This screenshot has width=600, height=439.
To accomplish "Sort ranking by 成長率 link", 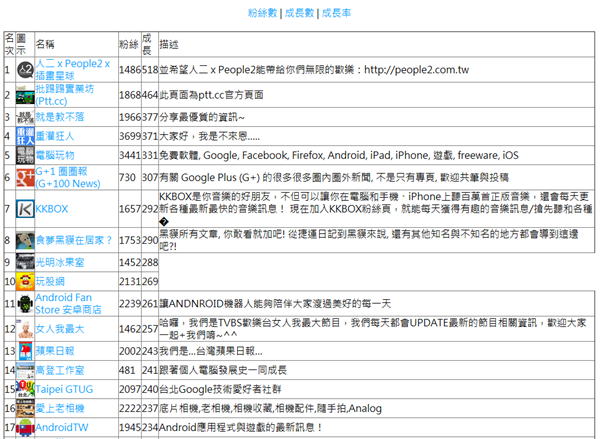I will click(336, 13).
